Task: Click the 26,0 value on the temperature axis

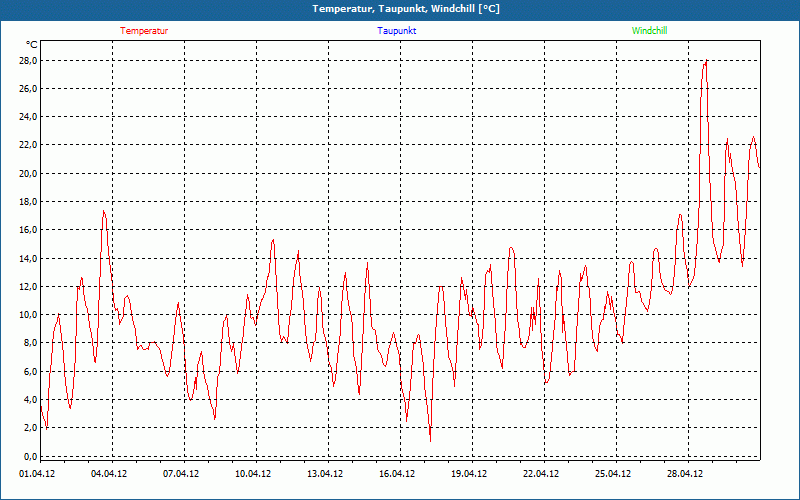Action: 28,89
